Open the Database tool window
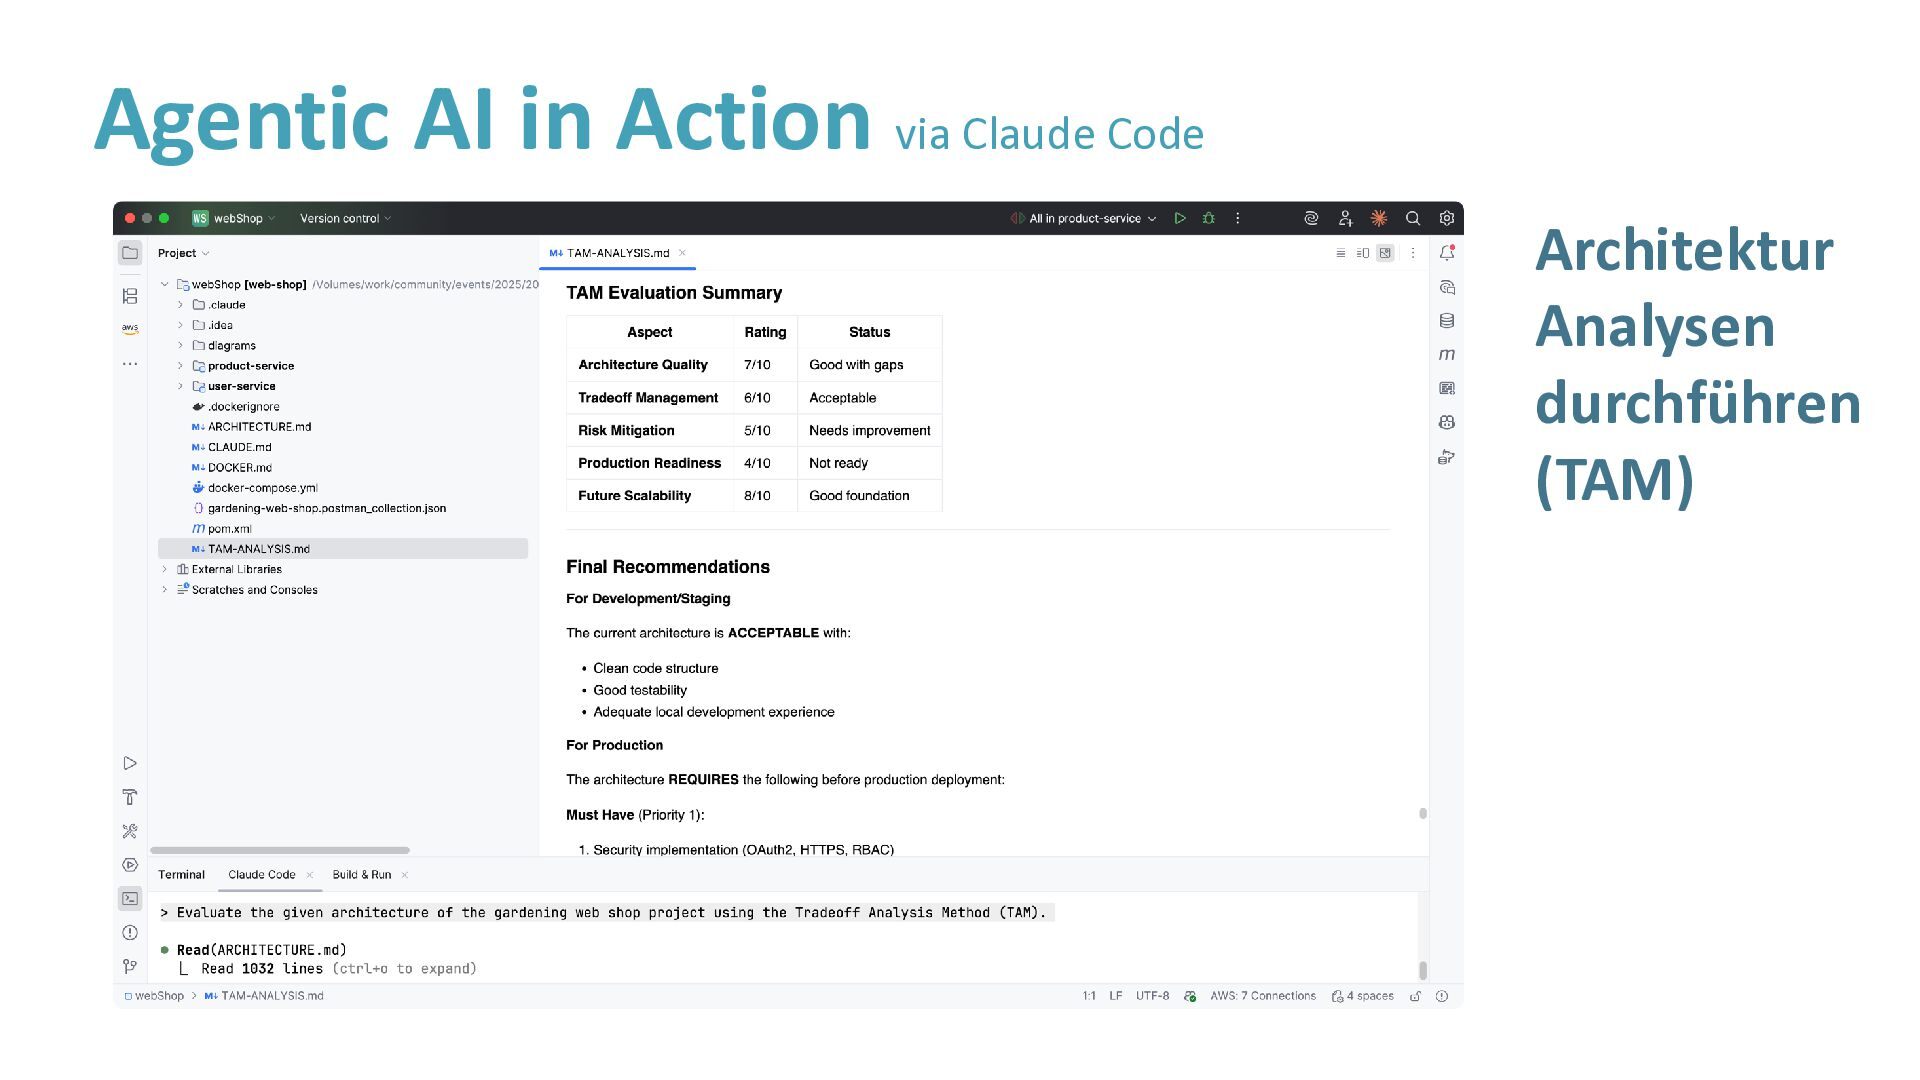 coord(1447,321)
